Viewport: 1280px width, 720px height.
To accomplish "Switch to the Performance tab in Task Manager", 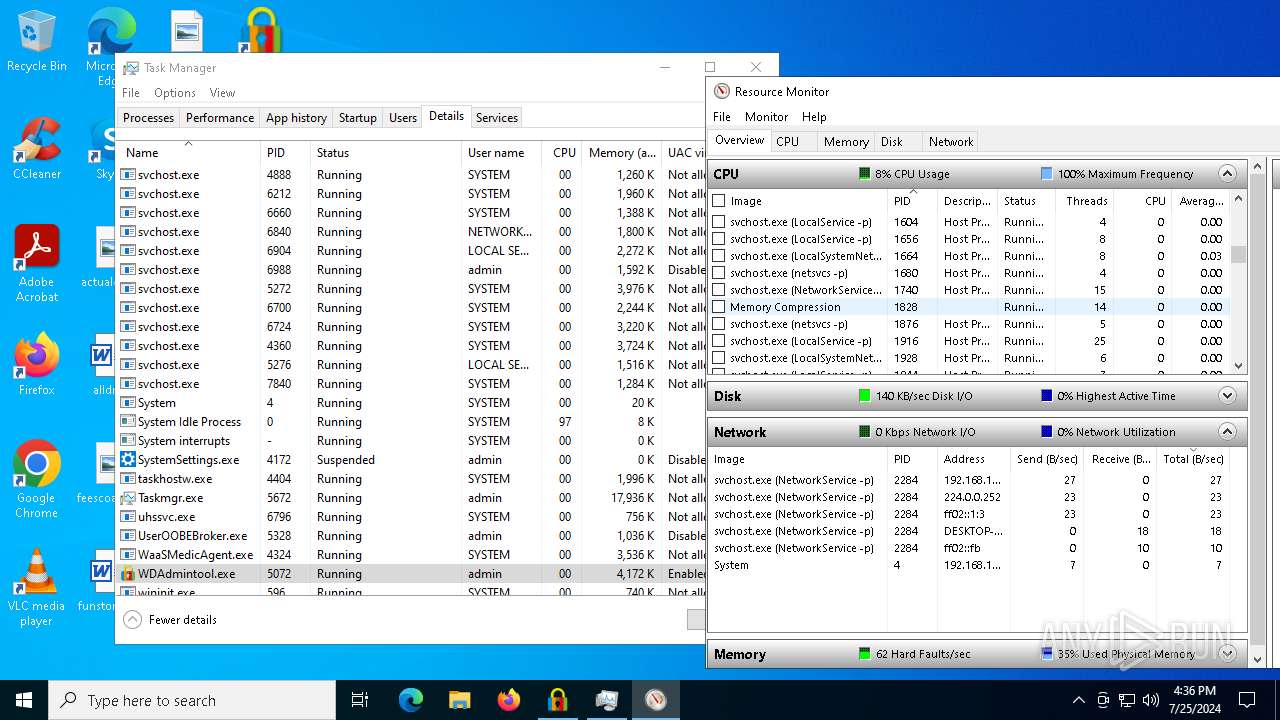I will [x=220, y=118].
